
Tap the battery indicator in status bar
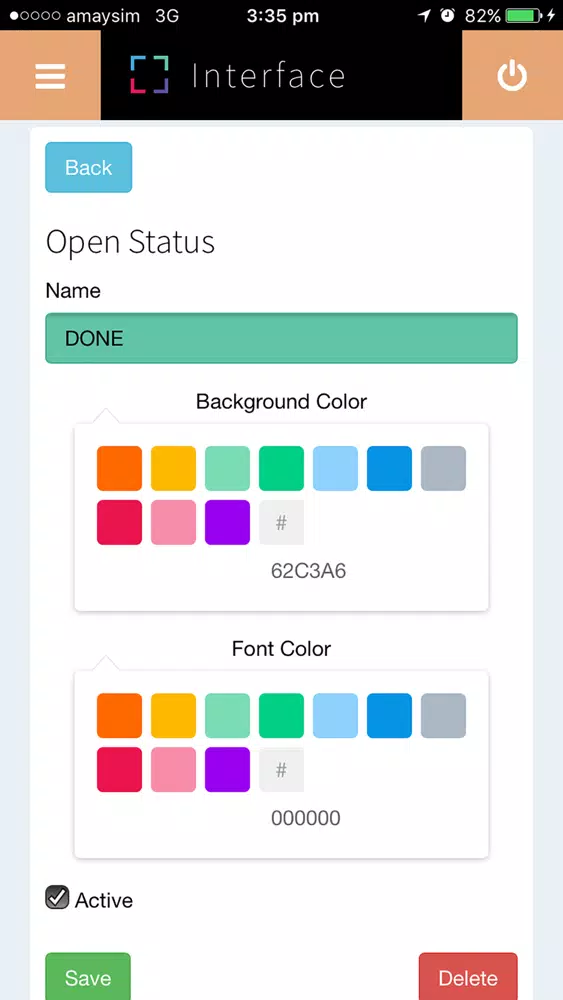click(525, 16)
